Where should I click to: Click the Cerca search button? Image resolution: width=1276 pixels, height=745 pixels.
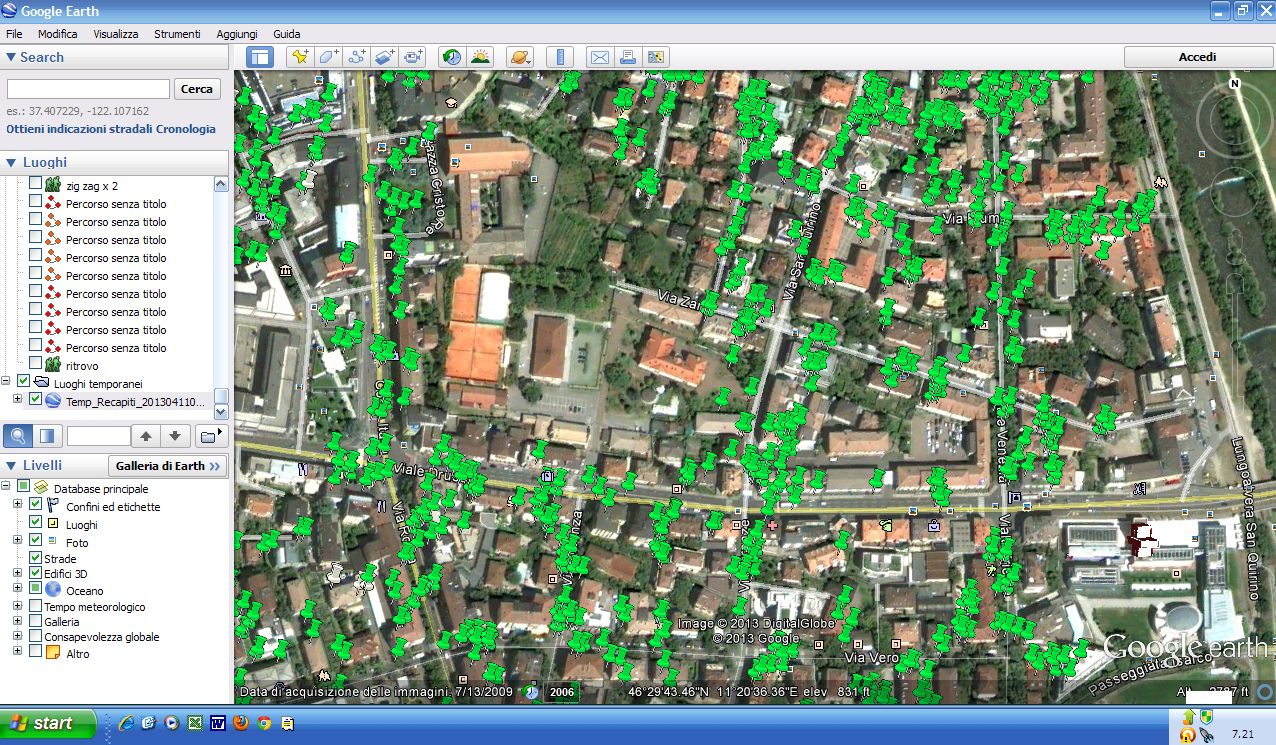[197, 89]
